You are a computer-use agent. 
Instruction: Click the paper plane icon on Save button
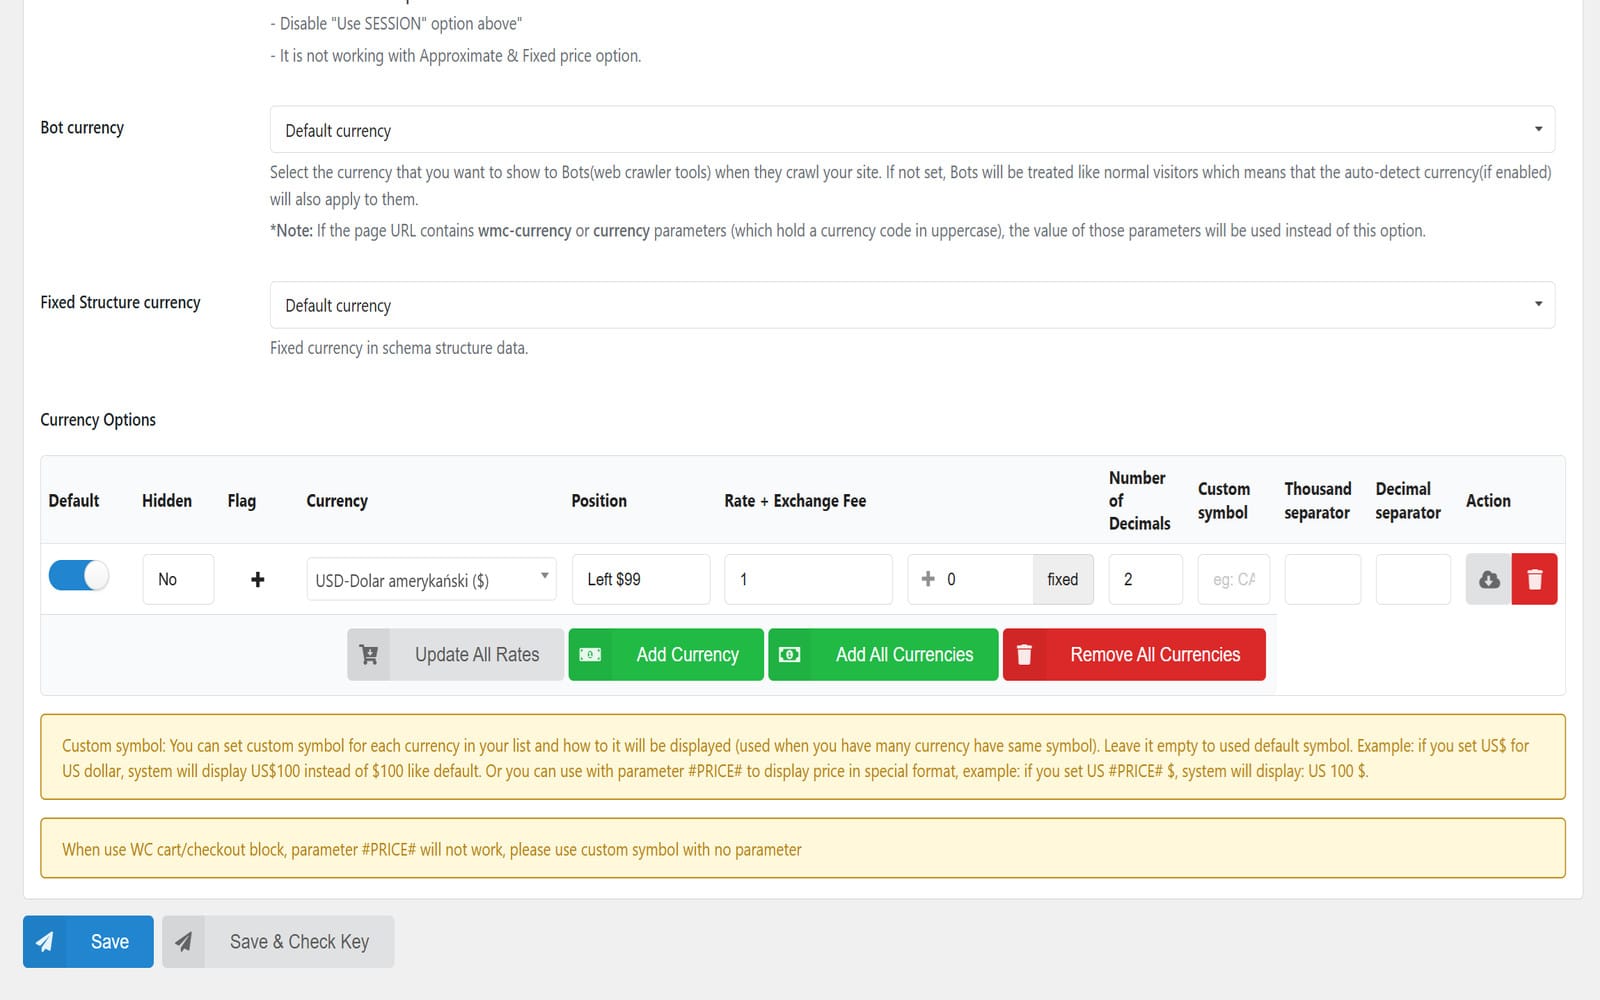(45, 942)
